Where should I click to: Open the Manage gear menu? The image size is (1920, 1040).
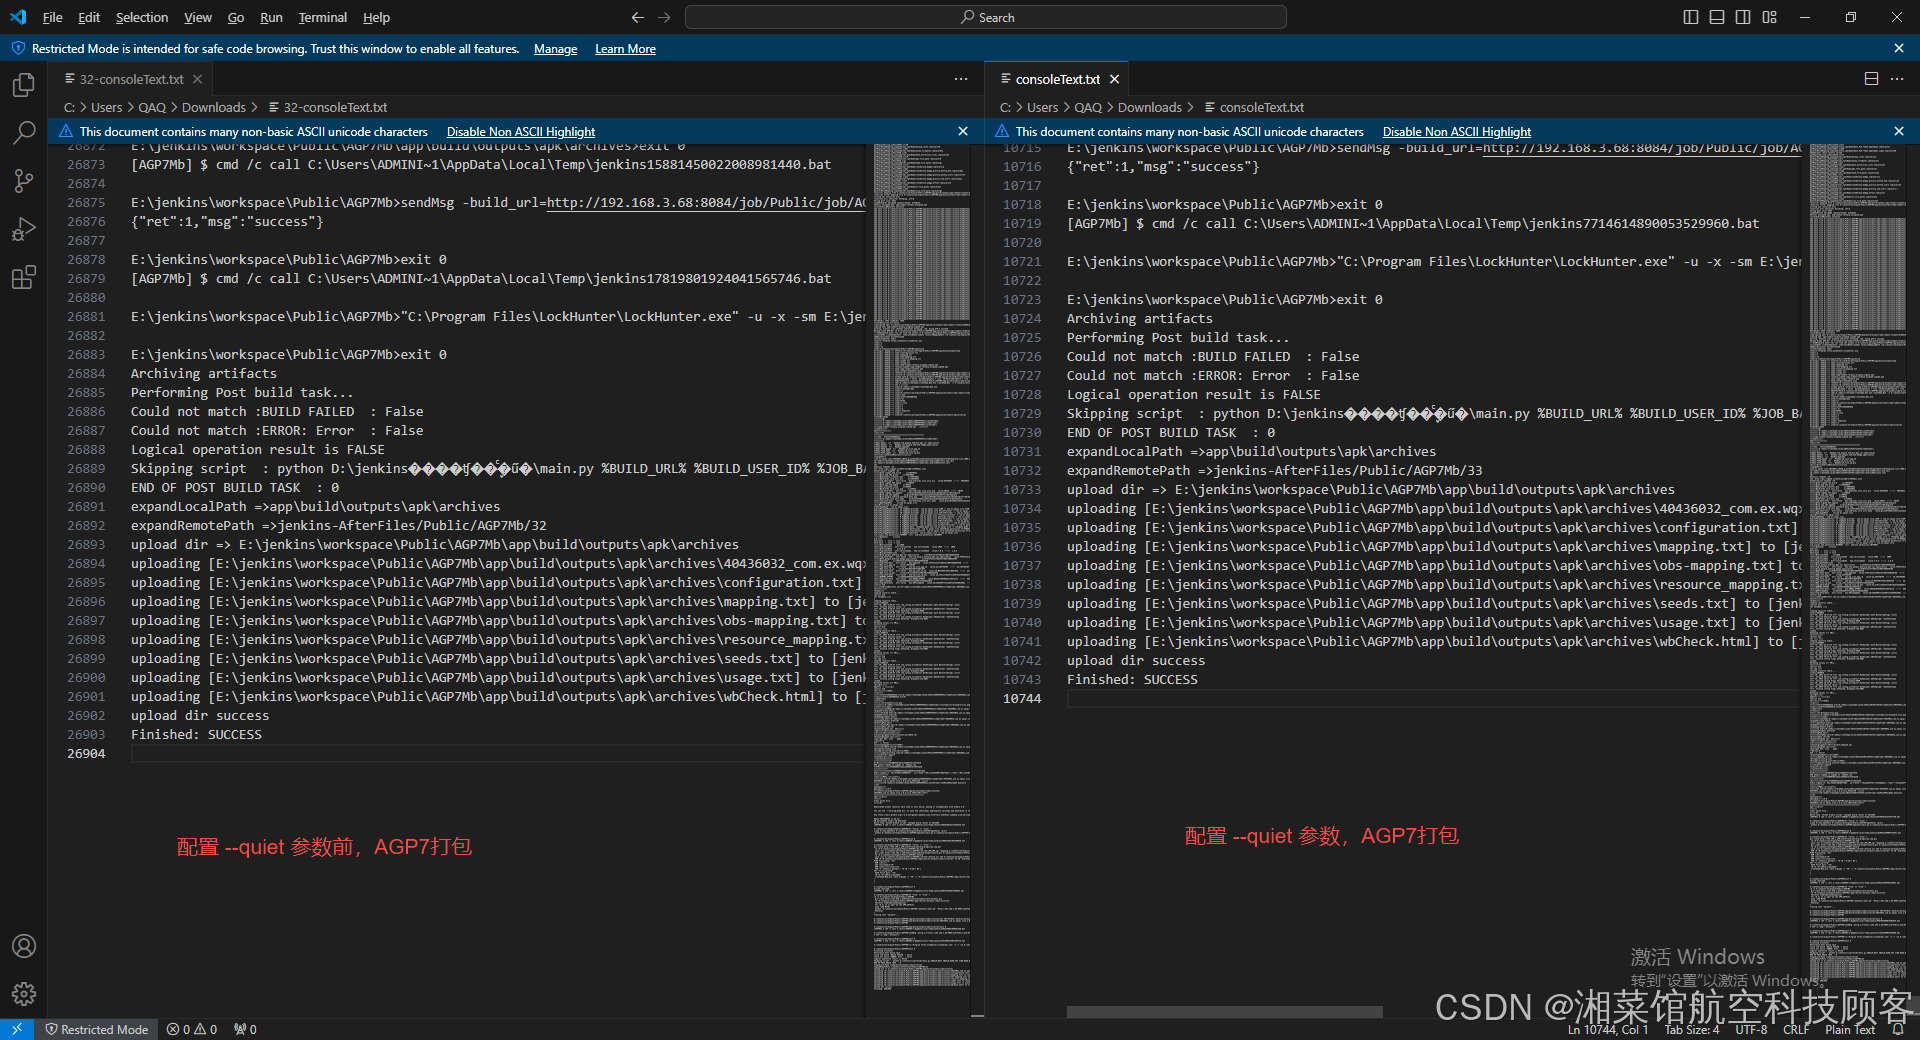24,994
